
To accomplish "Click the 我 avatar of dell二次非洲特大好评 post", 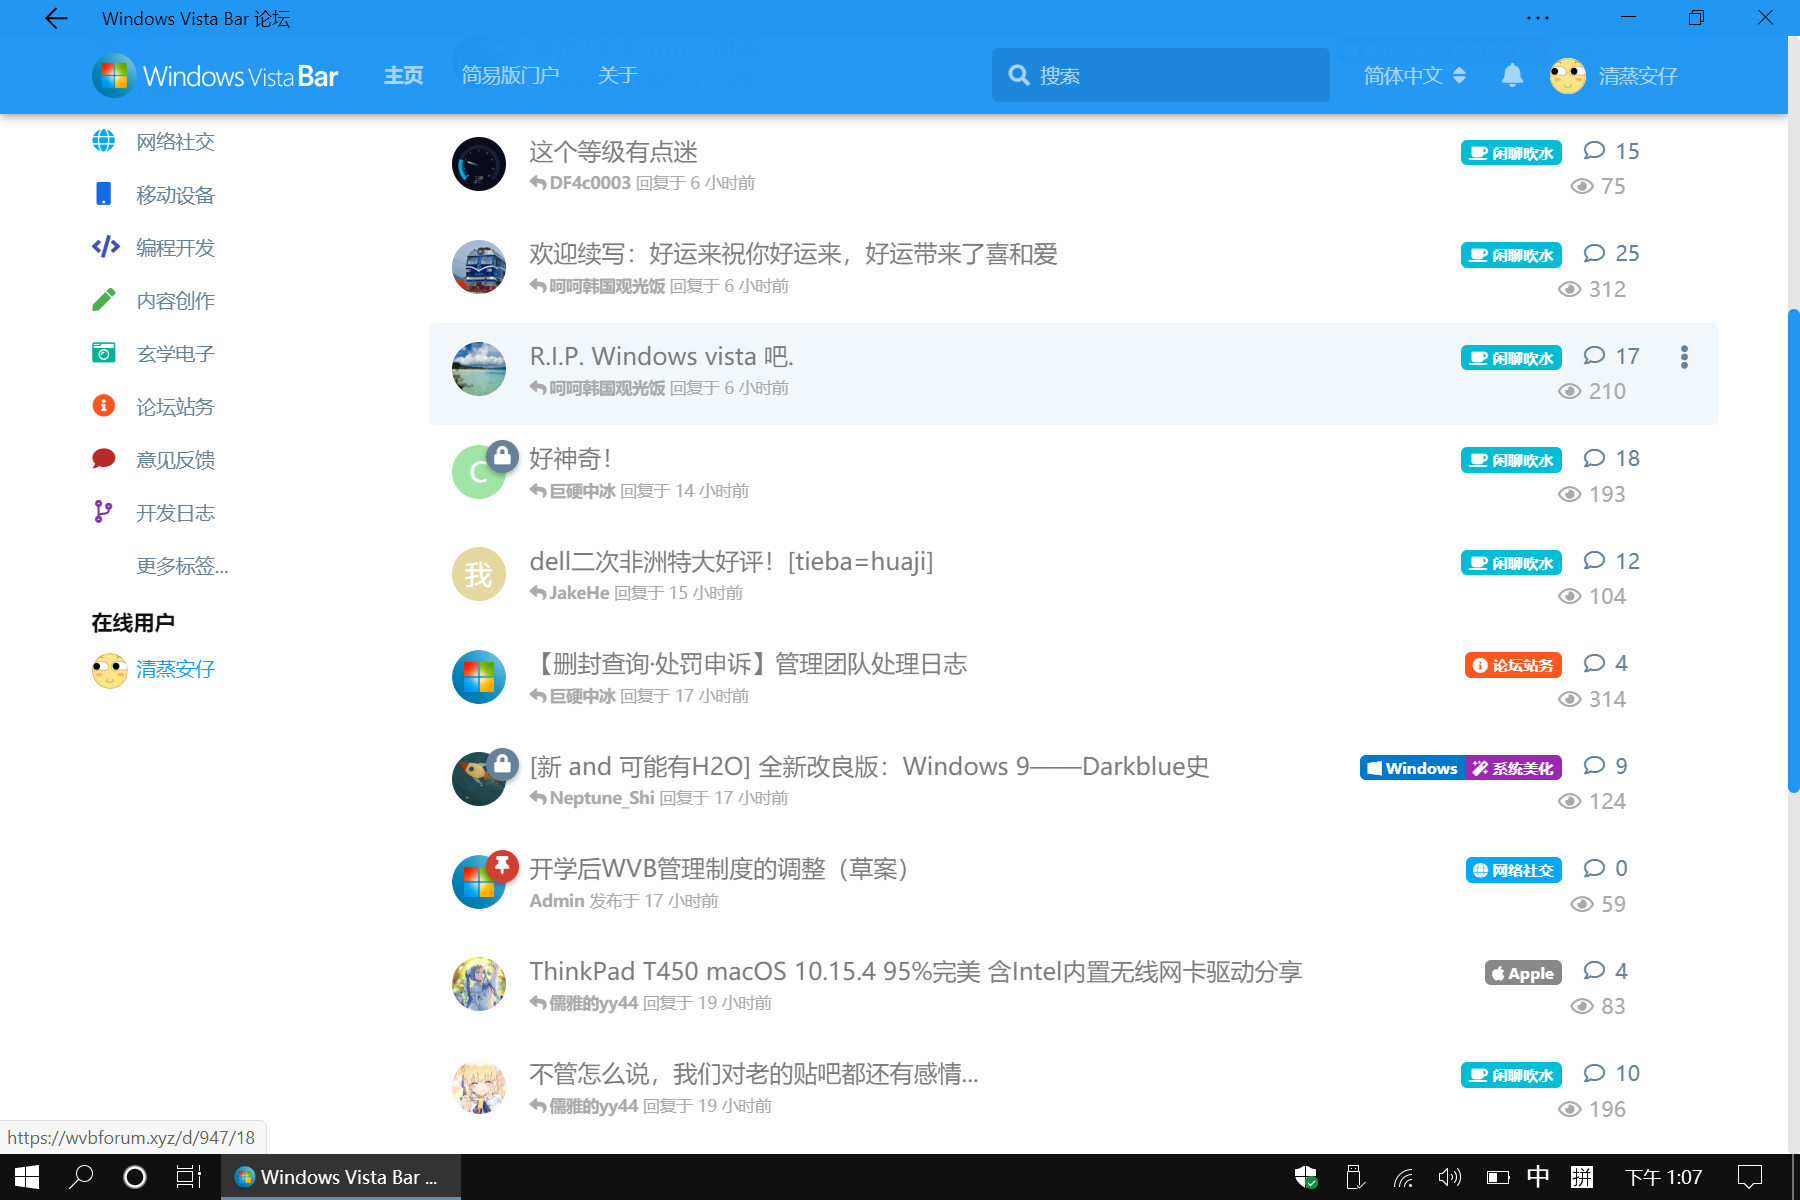I will coord(479,574).
